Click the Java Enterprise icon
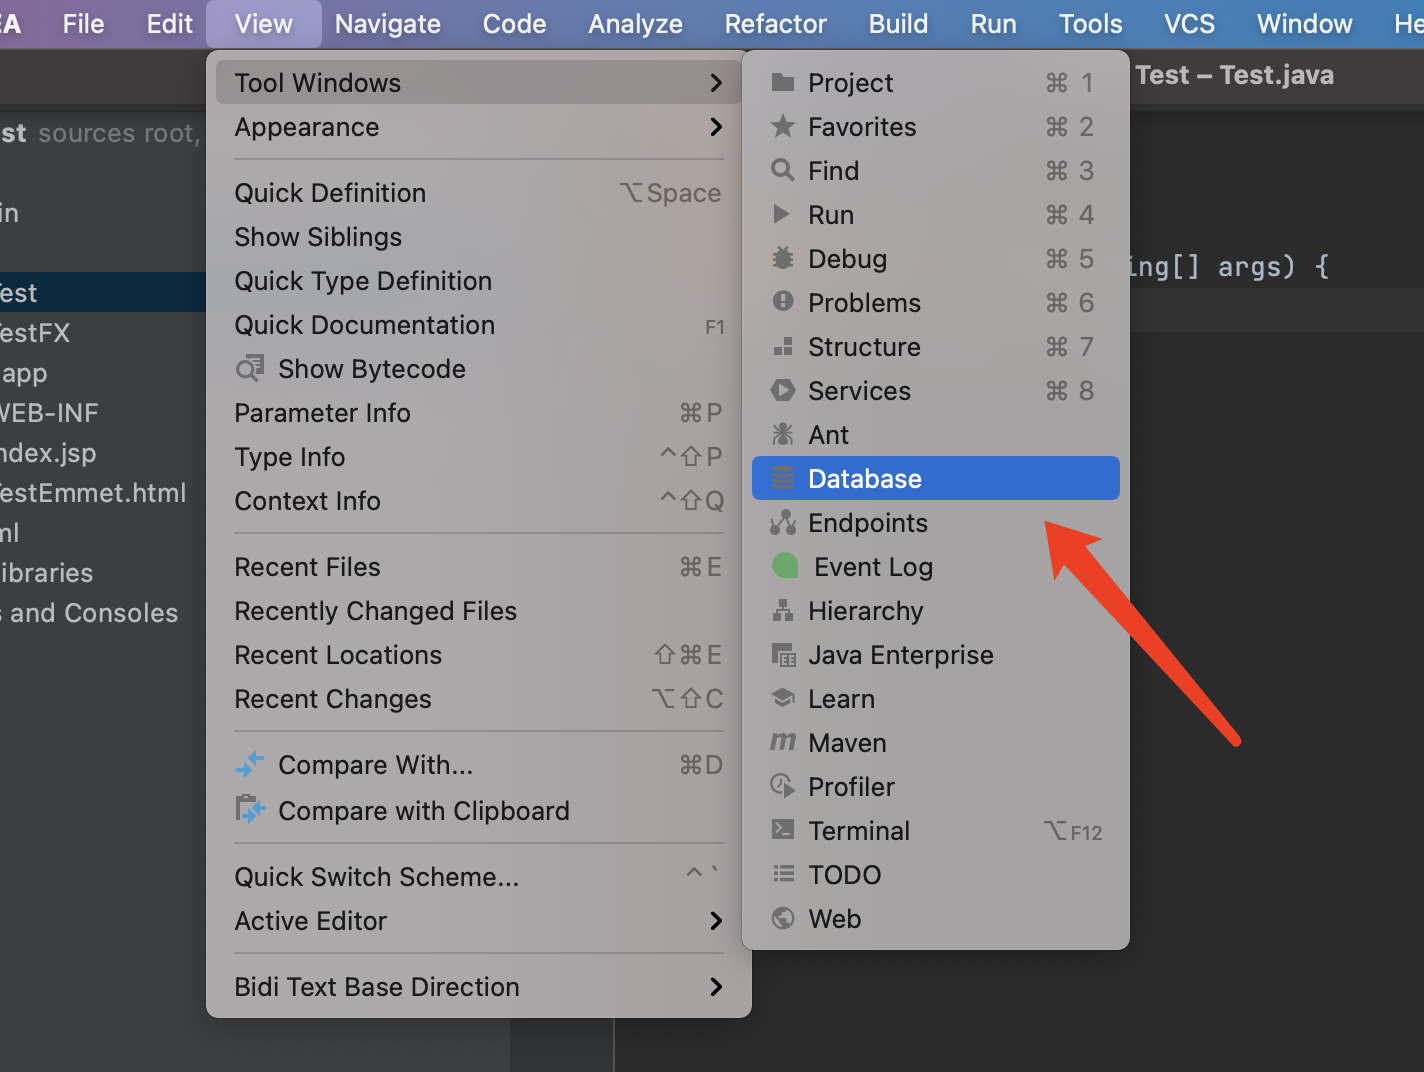This screenshot has height=1072, width=1424. tap(784, 655)
